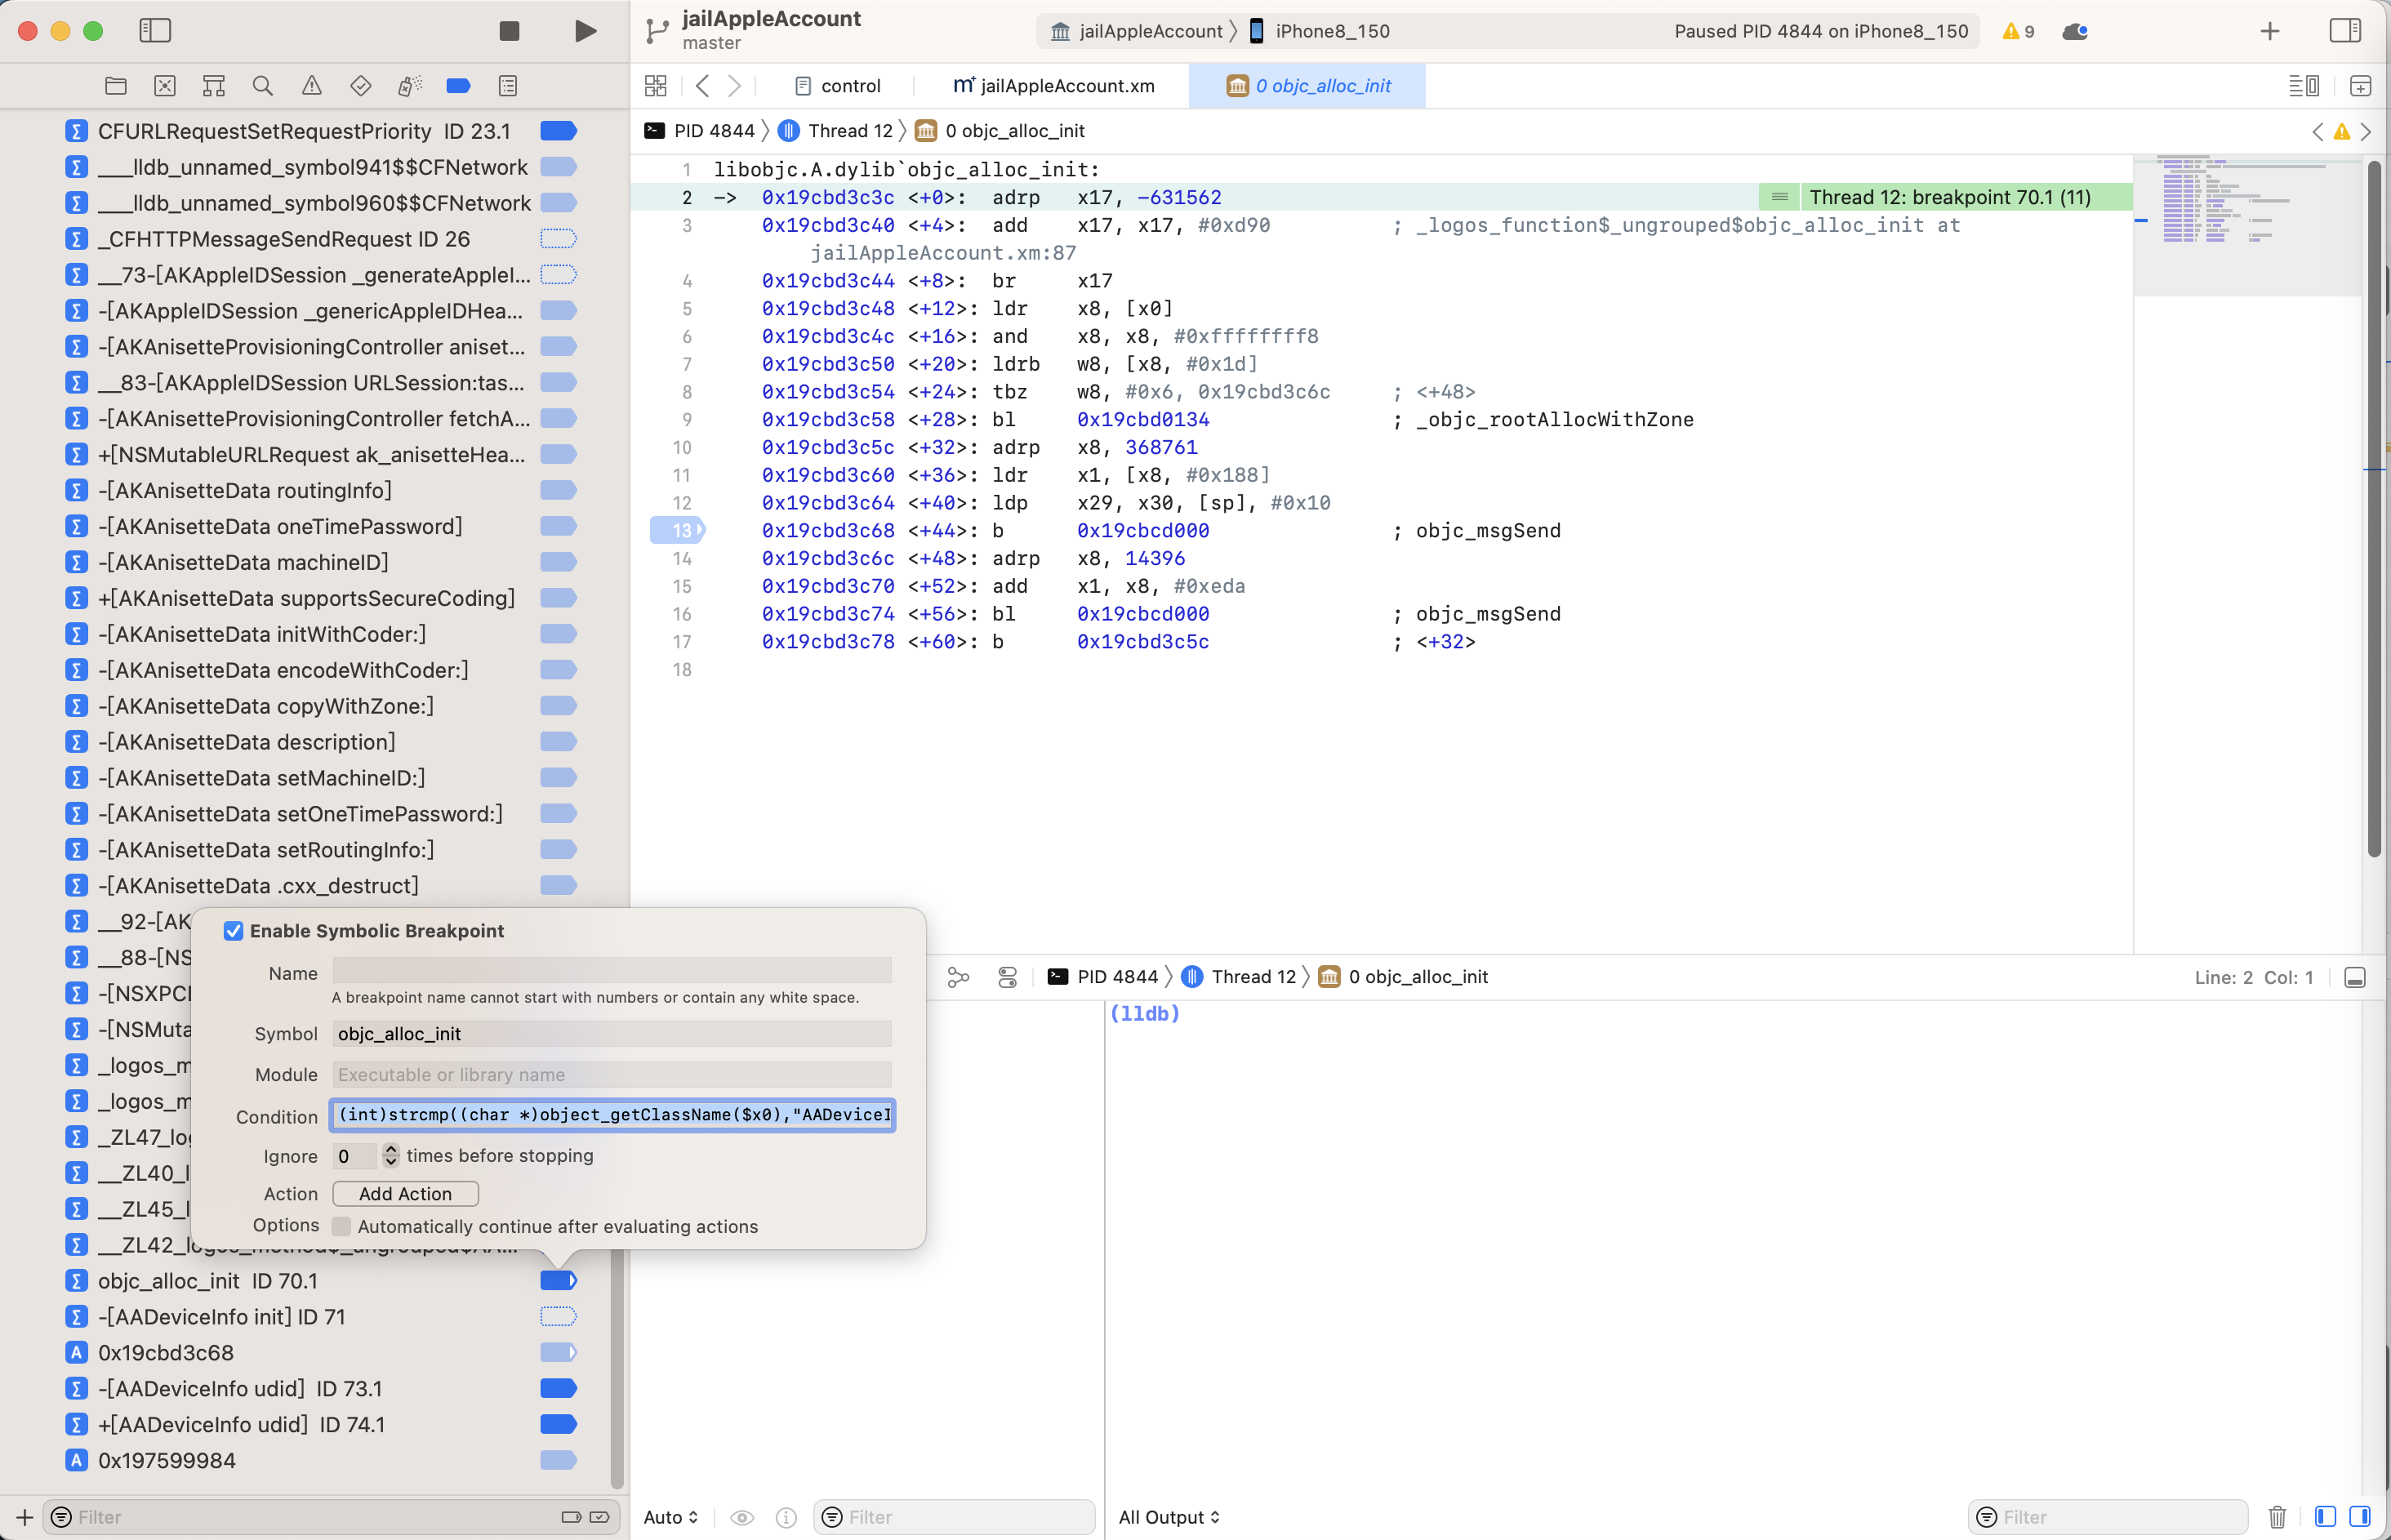Open 0 objc_alloc_init jump bar segment

pyautogui.click(x=1000, y=131)
